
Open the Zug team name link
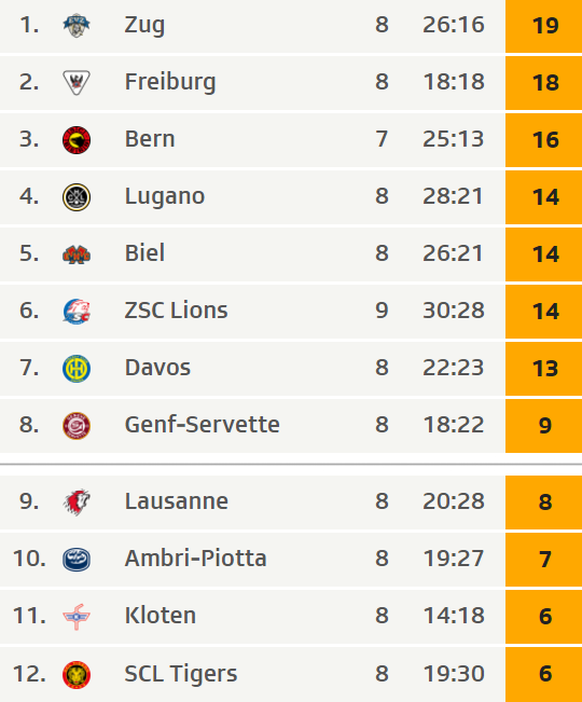[x=145, y=25]
